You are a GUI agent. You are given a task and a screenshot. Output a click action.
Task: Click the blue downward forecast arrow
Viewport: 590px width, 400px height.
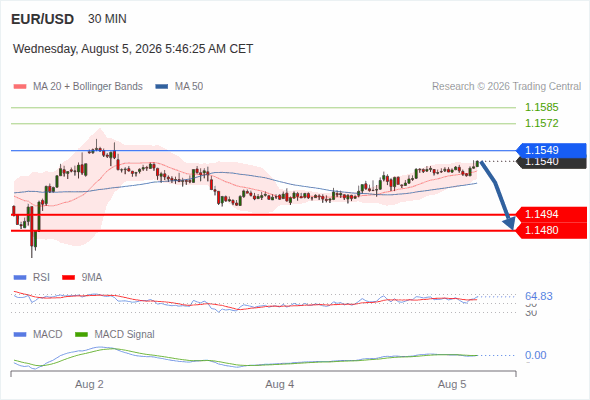pyautogui.click(x=497, y=195)
